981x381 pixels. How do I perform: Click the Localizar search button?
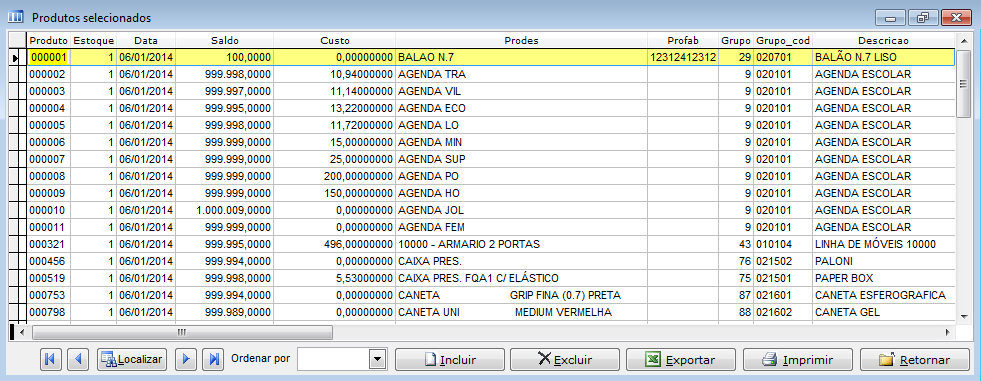pos(132,360)
